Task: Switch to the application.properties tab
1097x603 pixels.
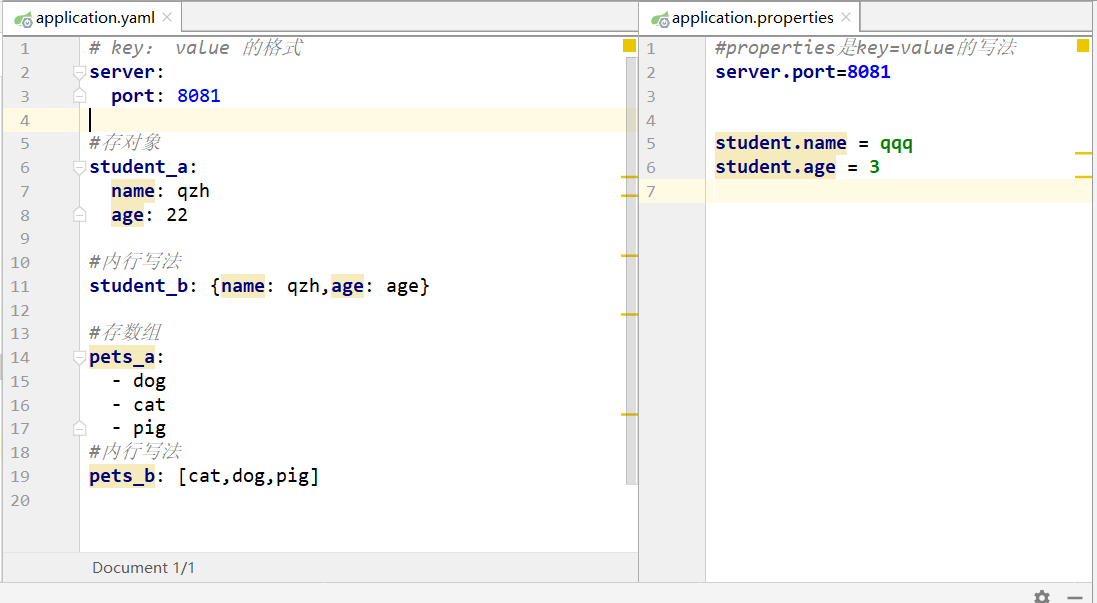Action: pos(749,18)
